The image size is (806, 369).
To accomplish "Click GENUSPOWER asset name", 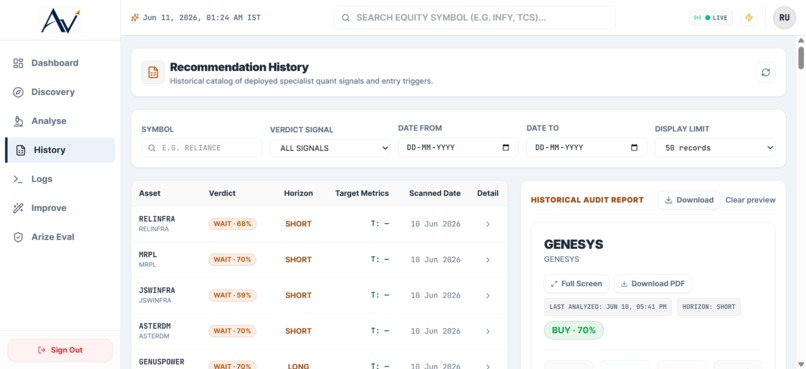I will coord(161,362).
